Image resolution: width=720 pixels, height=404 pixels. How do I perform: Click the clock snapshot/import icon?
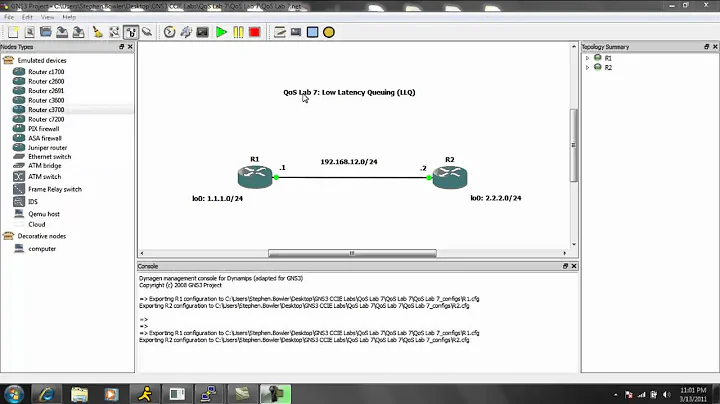(169, 32)
